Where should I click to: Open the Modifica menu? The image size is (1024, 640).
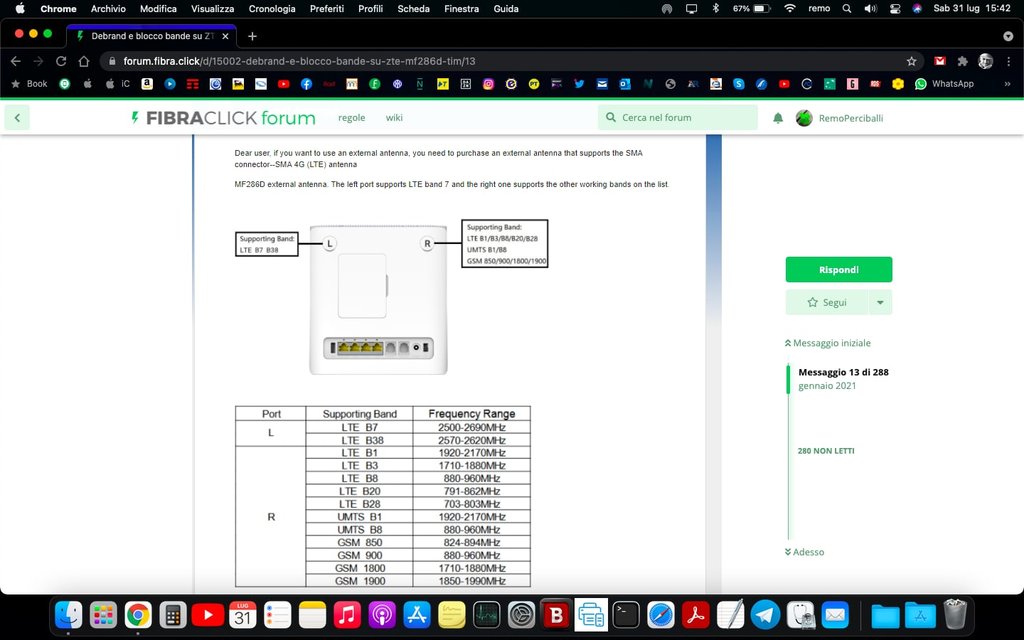pyautogui.click(x=158, y=8)
